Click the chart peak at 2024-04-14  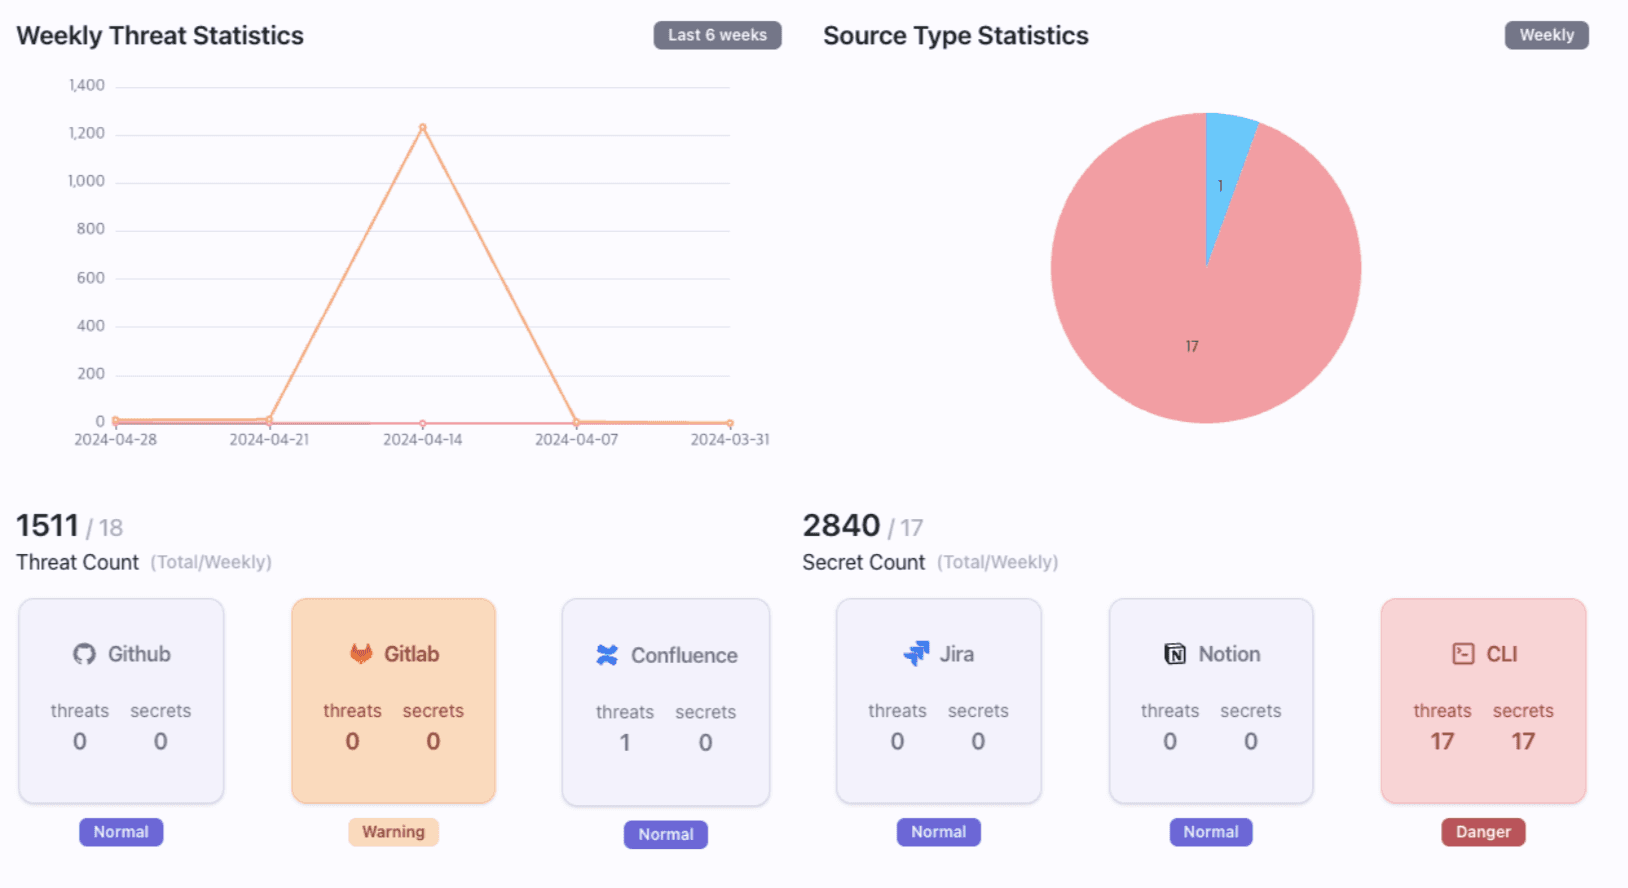(422, 127)
